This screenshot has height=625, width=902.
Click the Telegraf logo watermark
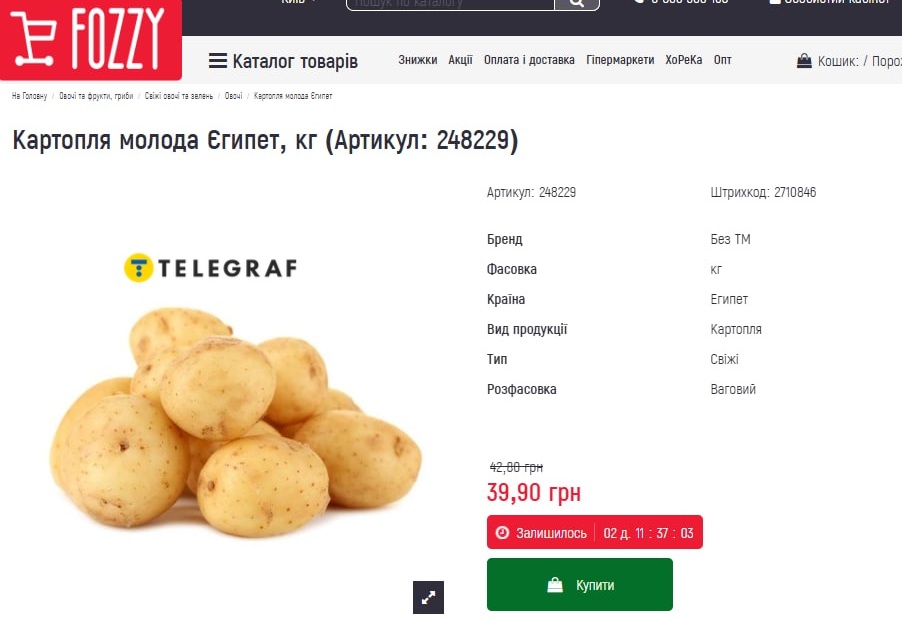coord(211,268)
